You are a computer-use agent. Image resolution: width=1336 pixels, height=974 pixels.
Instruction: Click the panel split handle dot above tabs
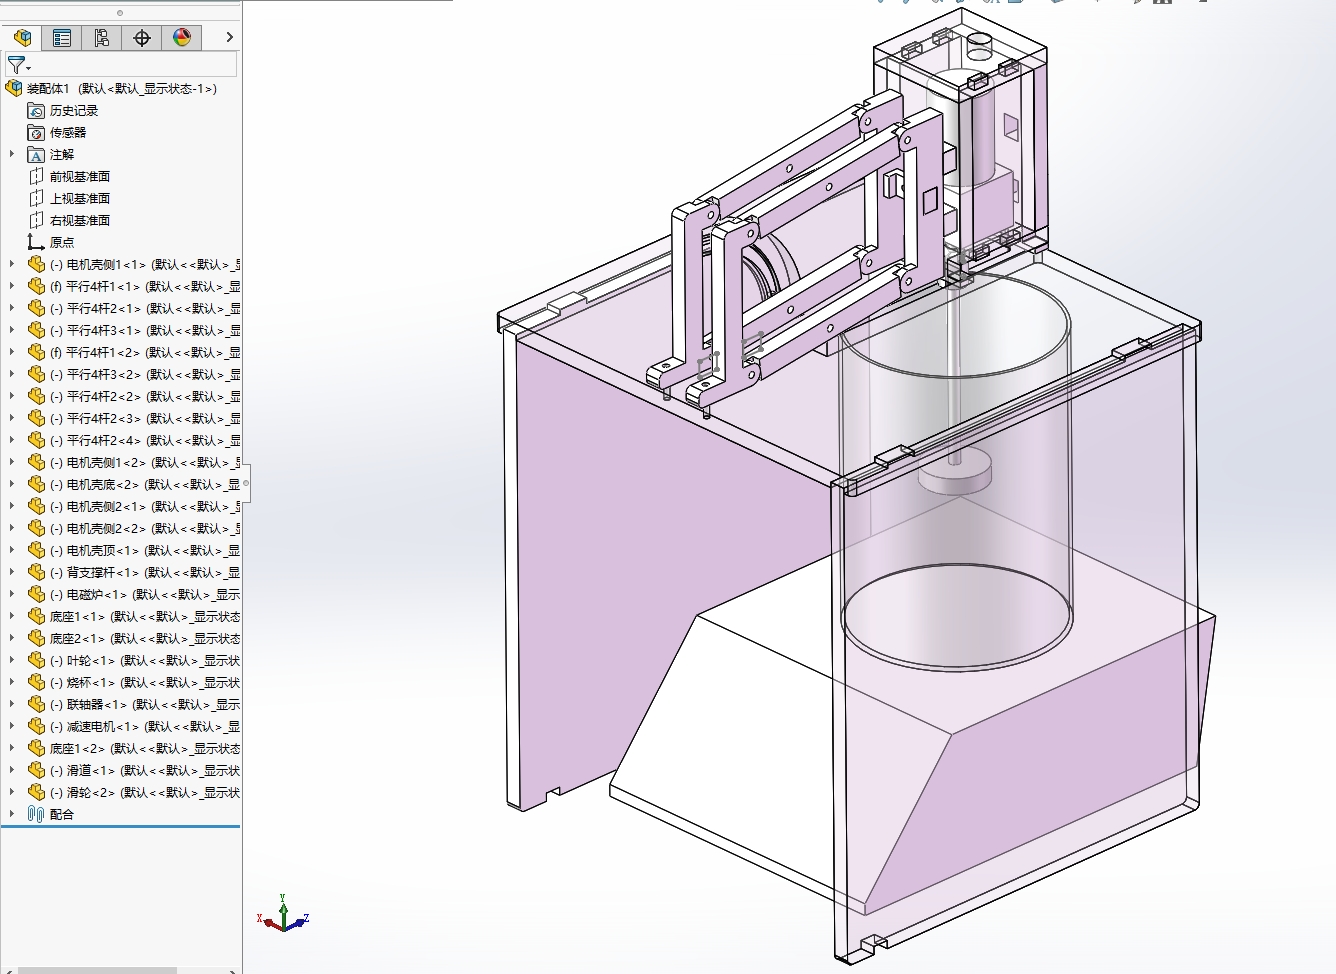(x=120, y=13)
